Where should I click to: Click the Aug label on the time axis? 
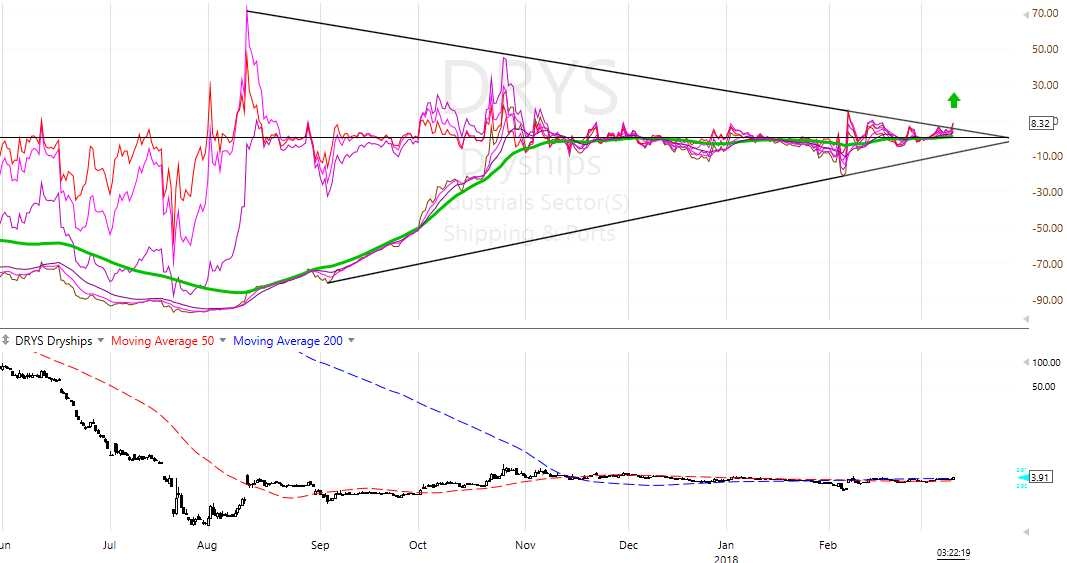[x=207, y=546]
